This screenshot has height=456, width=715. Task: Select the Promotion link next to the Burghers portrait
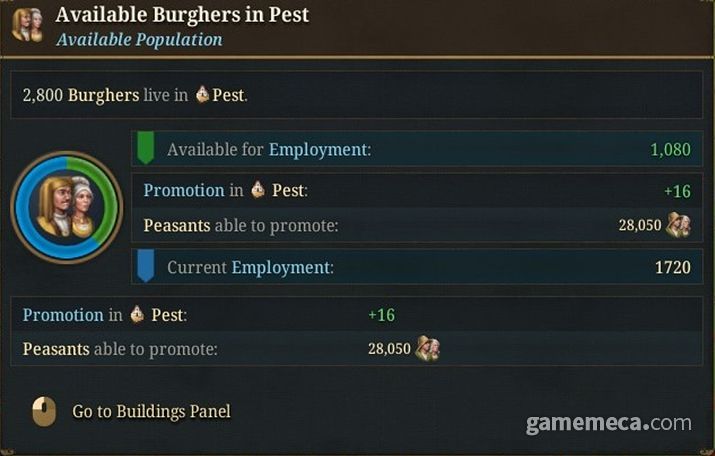pyautogui.click(x=183, y=190)
